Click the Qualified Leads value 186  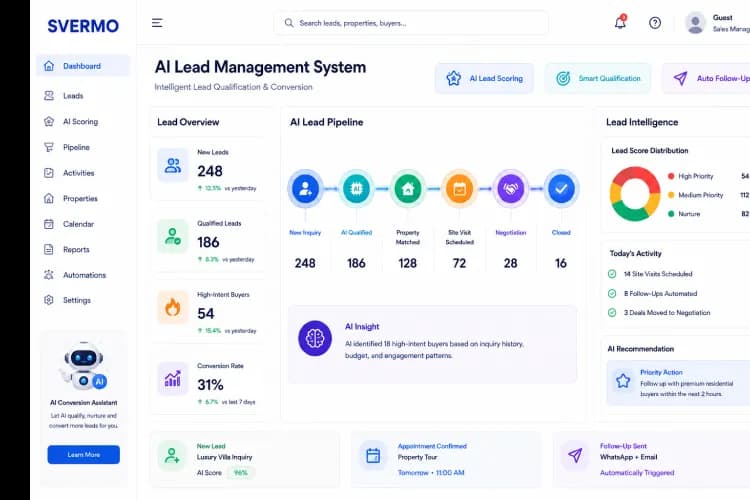pos(209,243)
